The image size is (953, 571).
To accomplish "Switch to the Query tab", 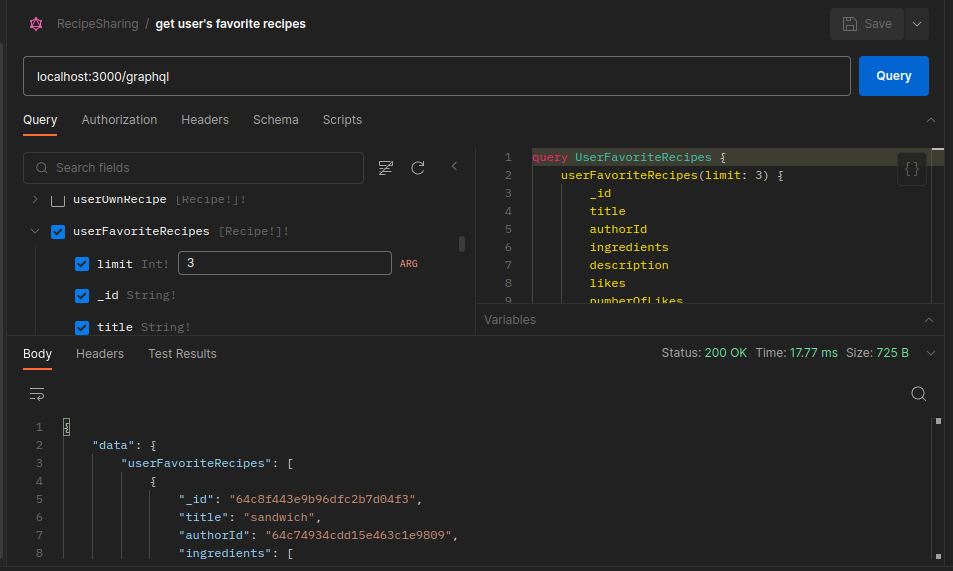I will (x=40, y=120).
